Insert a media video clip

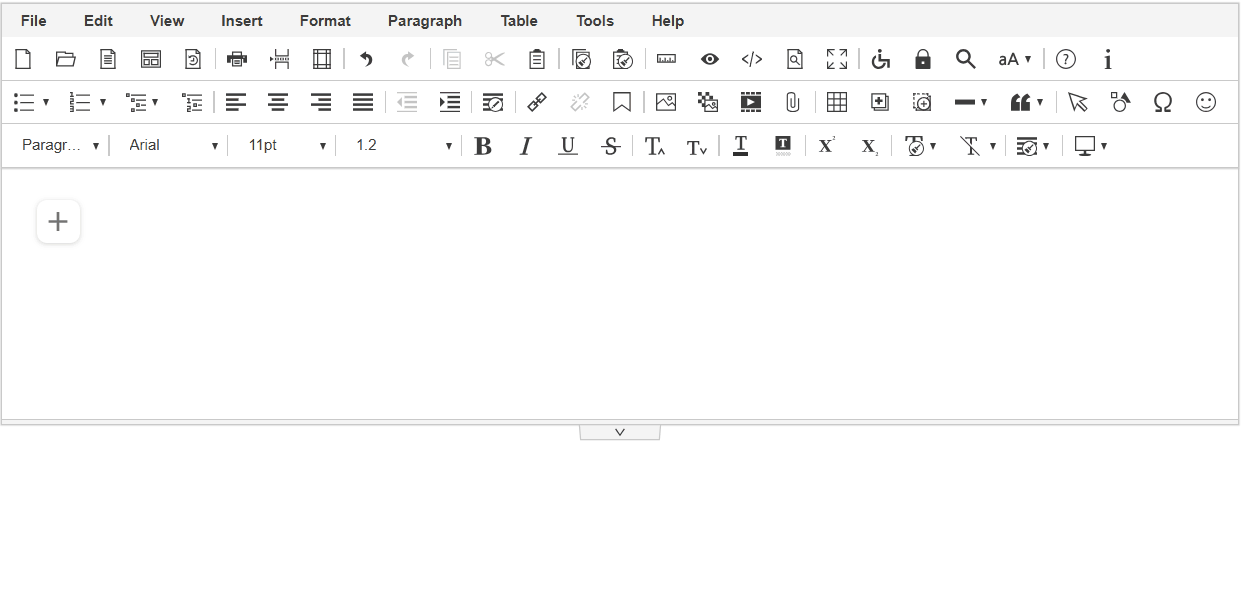click(751, 102)
